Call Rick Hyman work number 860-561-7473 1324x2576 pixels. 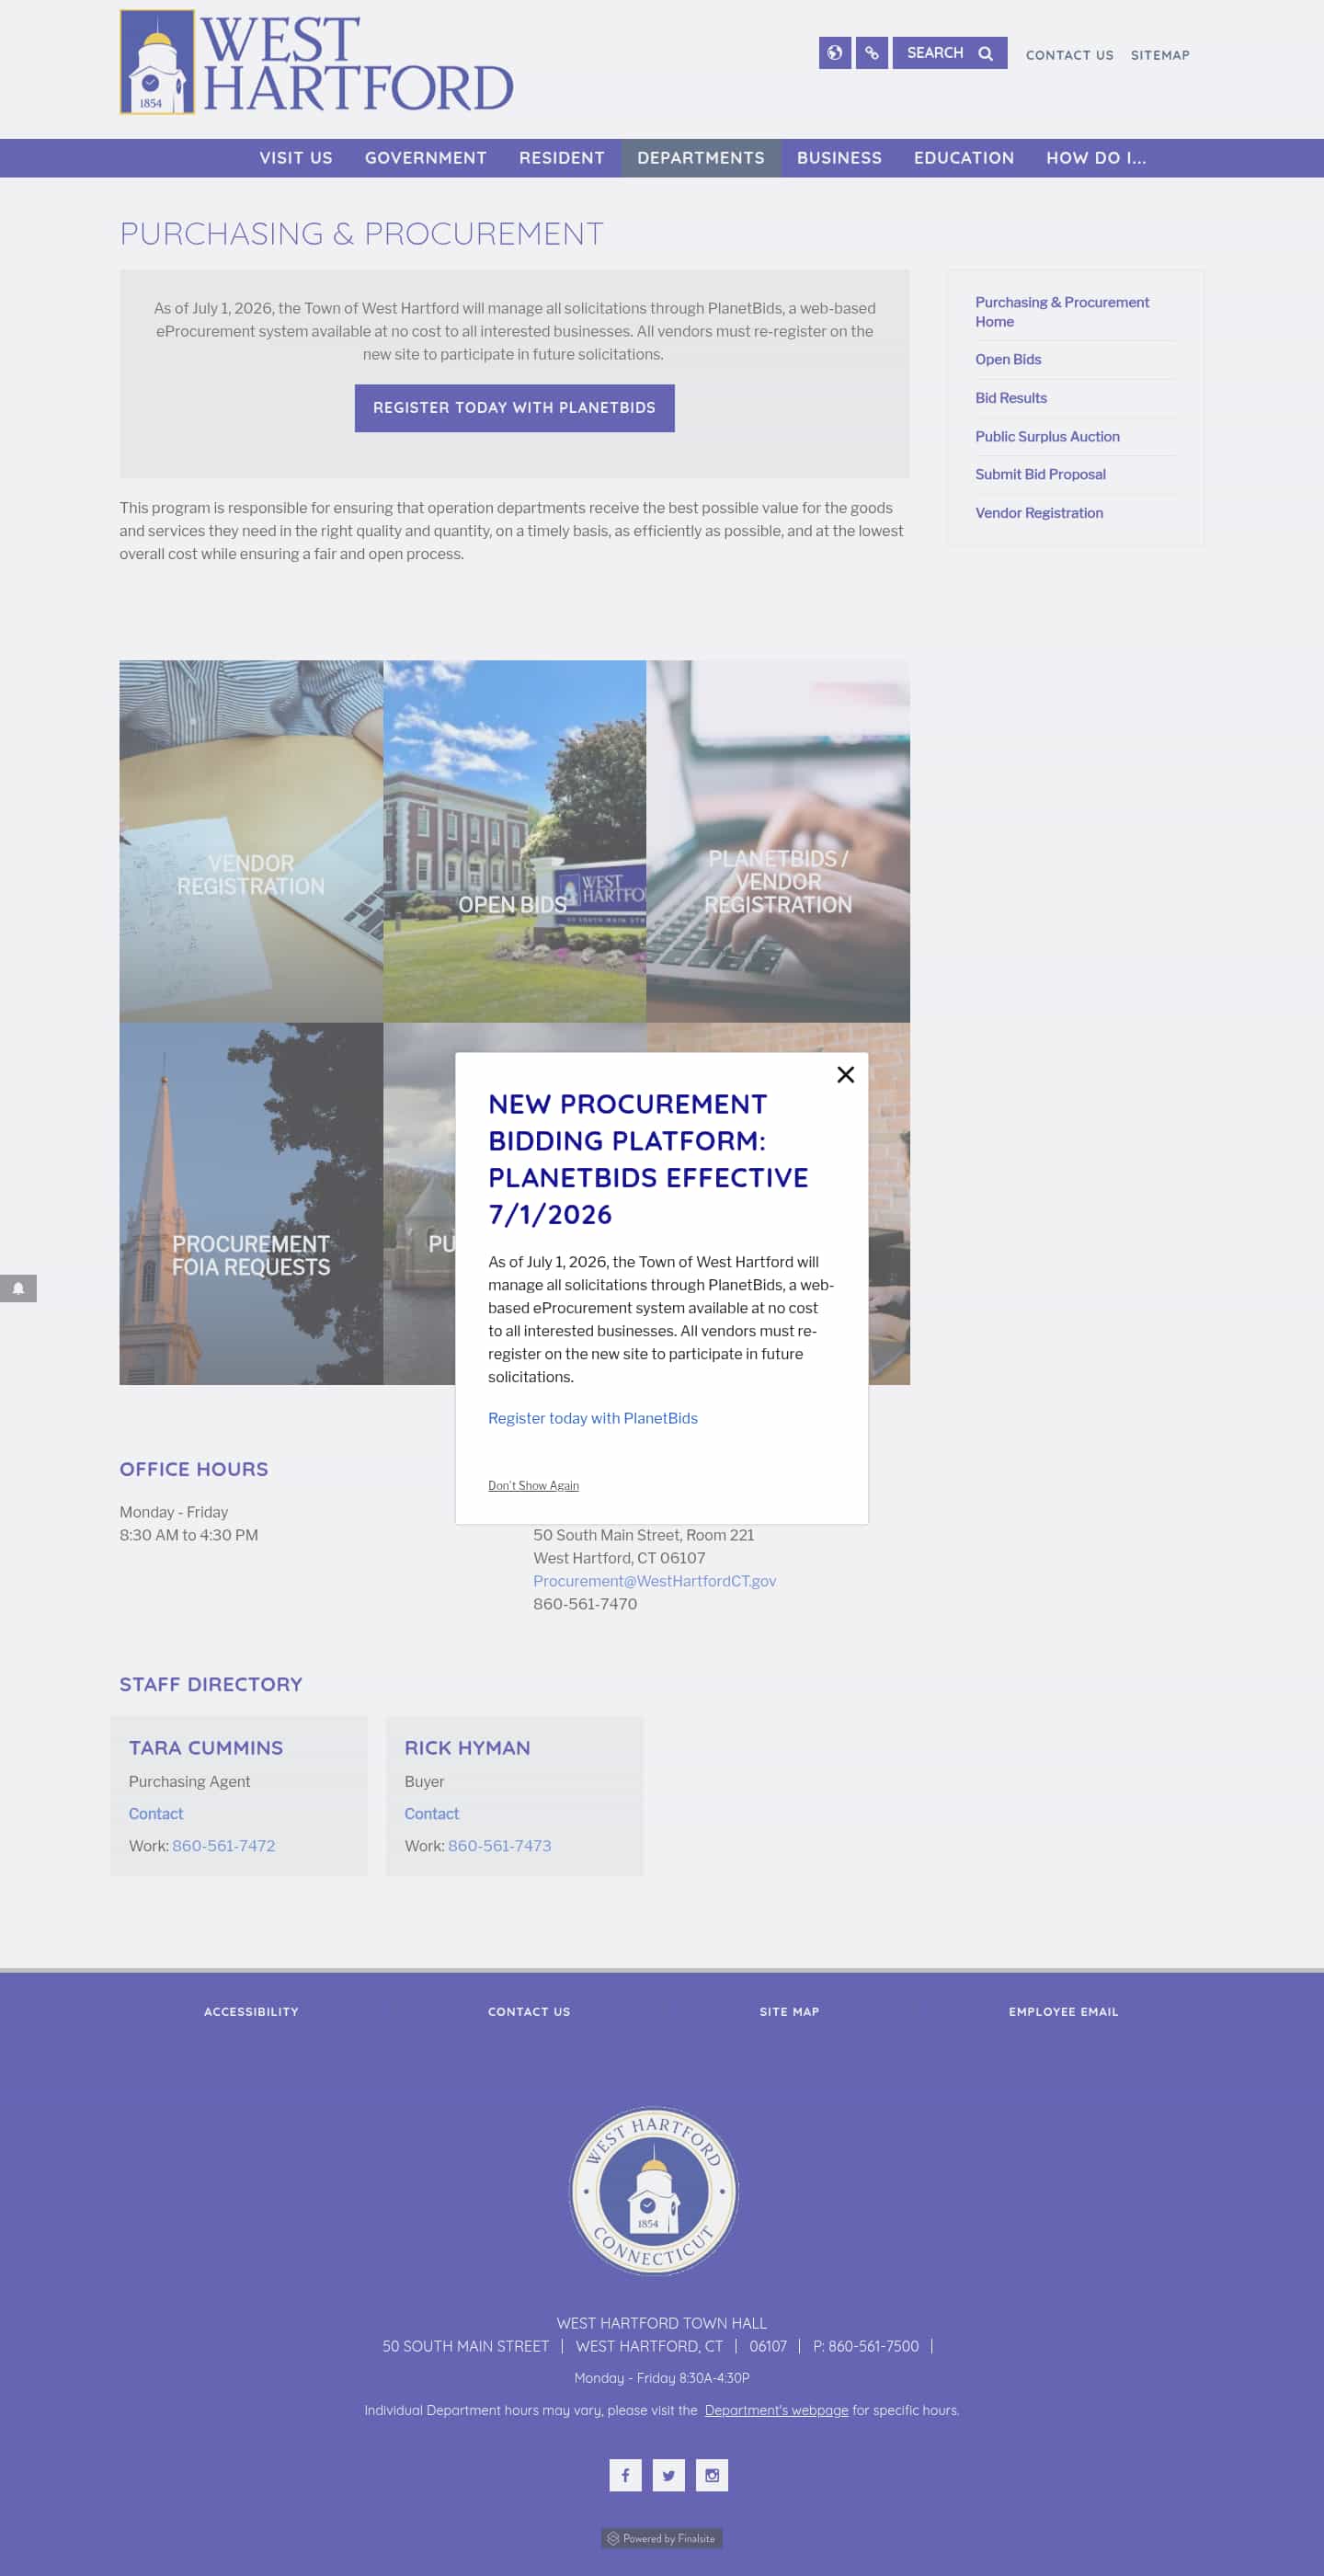[499, 1845]
